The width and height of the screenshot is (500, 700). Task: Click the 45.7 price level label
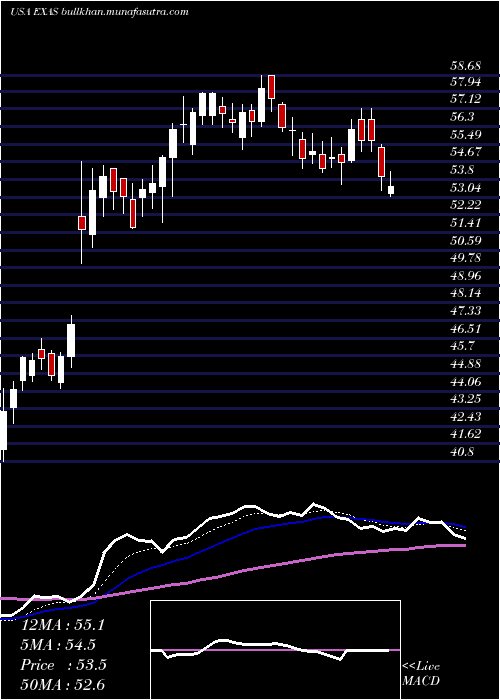(462, 346)
